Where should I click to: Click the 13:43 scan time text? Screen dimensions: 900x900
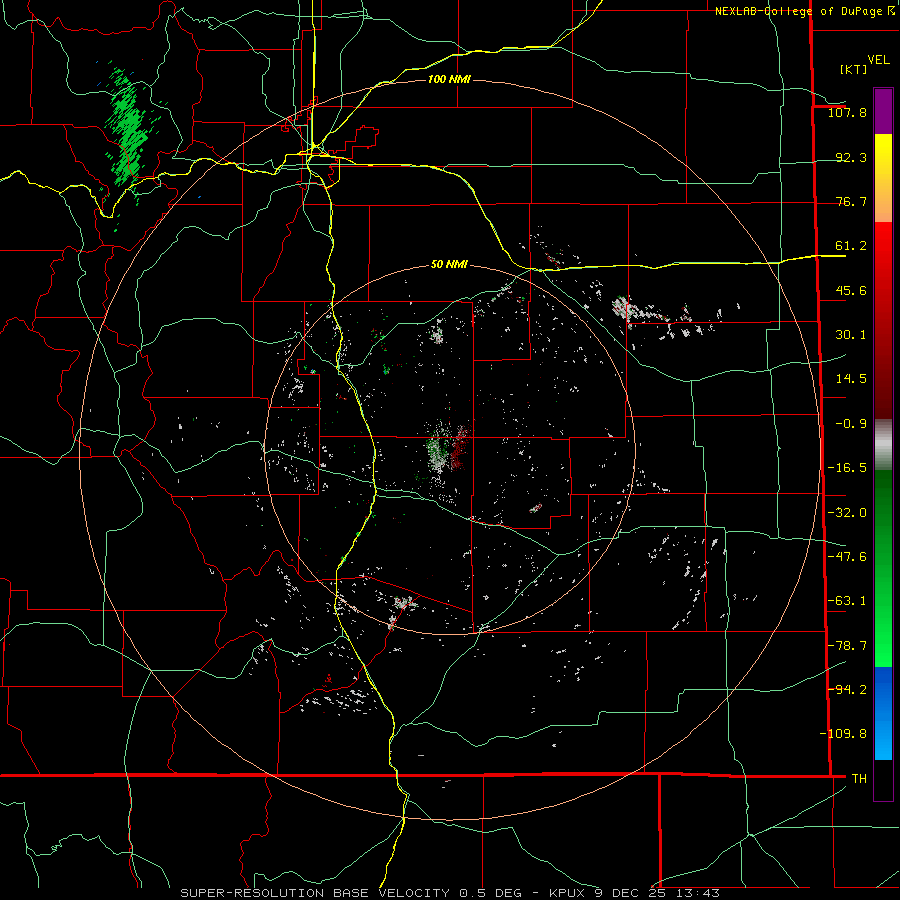tap(697, 893)
